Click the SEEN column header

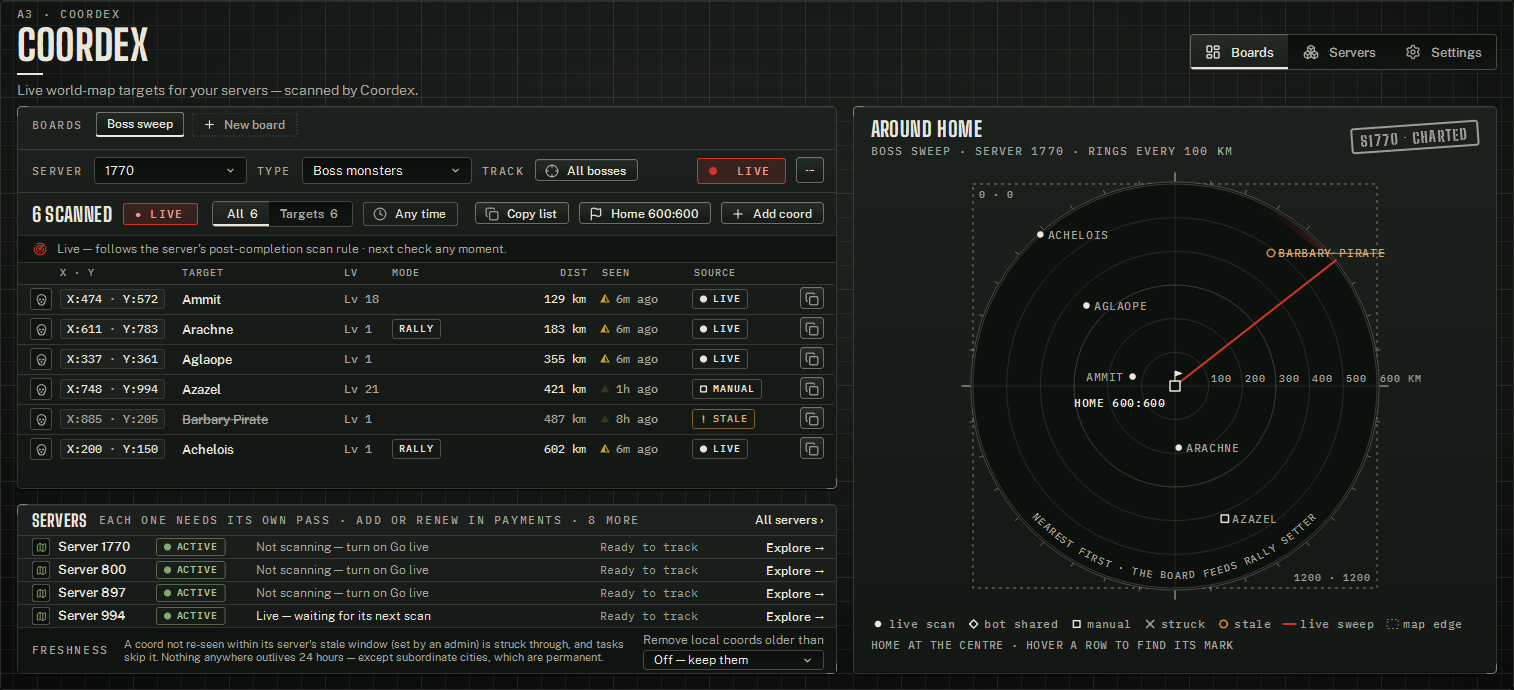tap(616, 272)
